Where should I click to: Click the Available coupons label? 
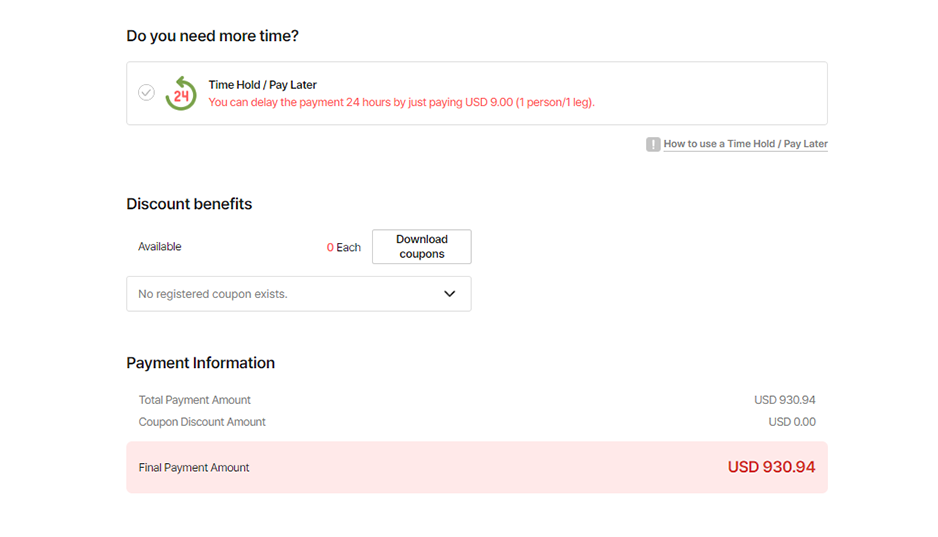(160, 247)
